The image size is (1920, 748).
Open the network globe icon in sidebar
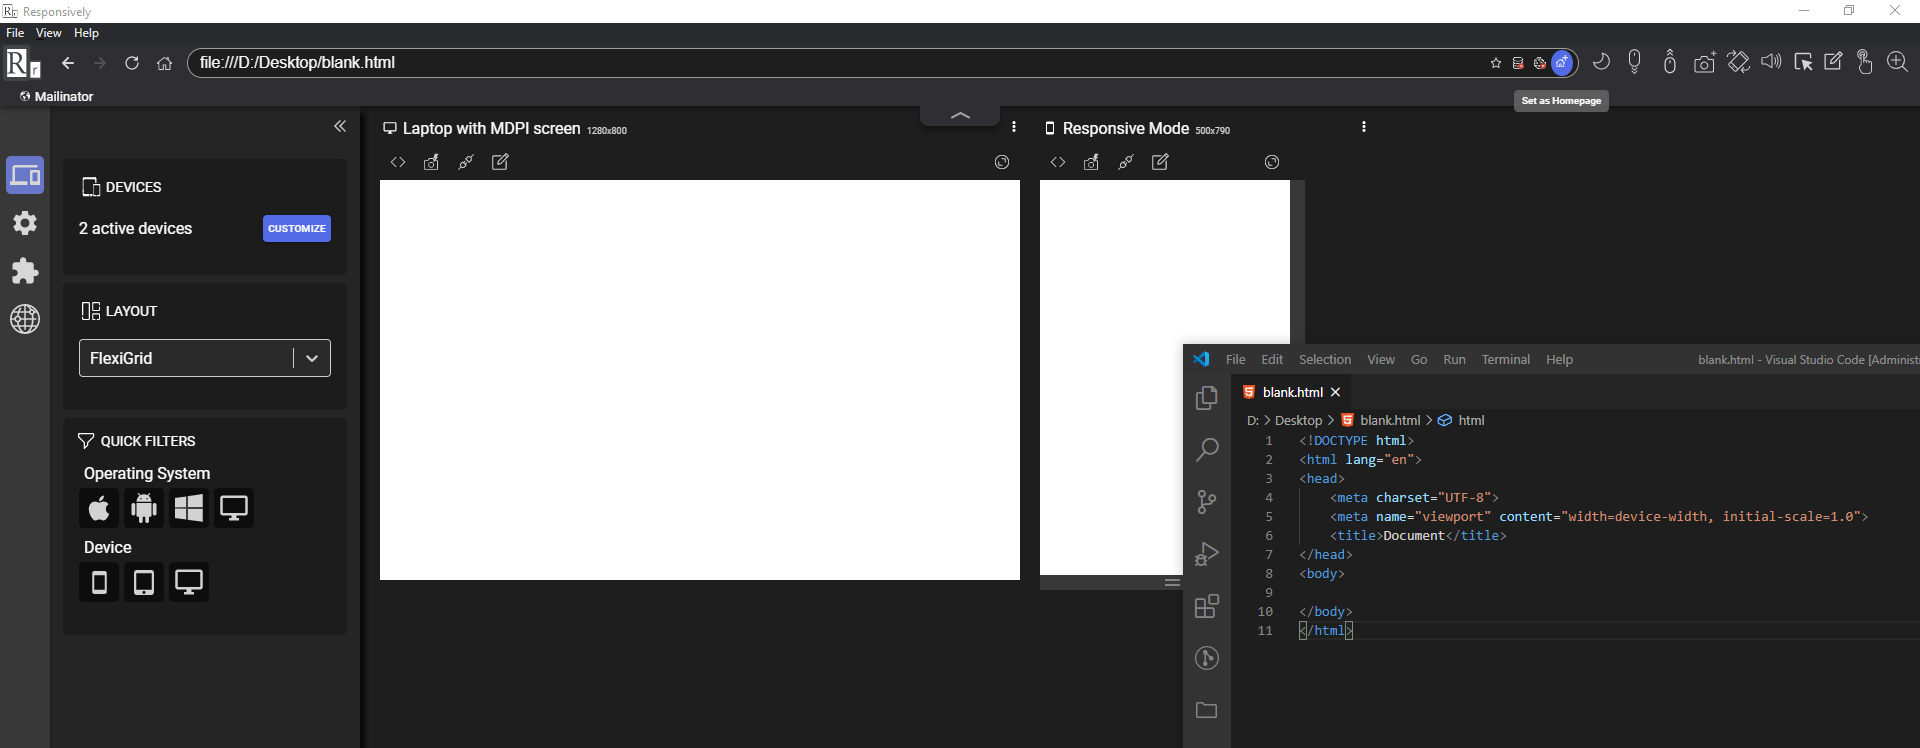coord(25,319)
